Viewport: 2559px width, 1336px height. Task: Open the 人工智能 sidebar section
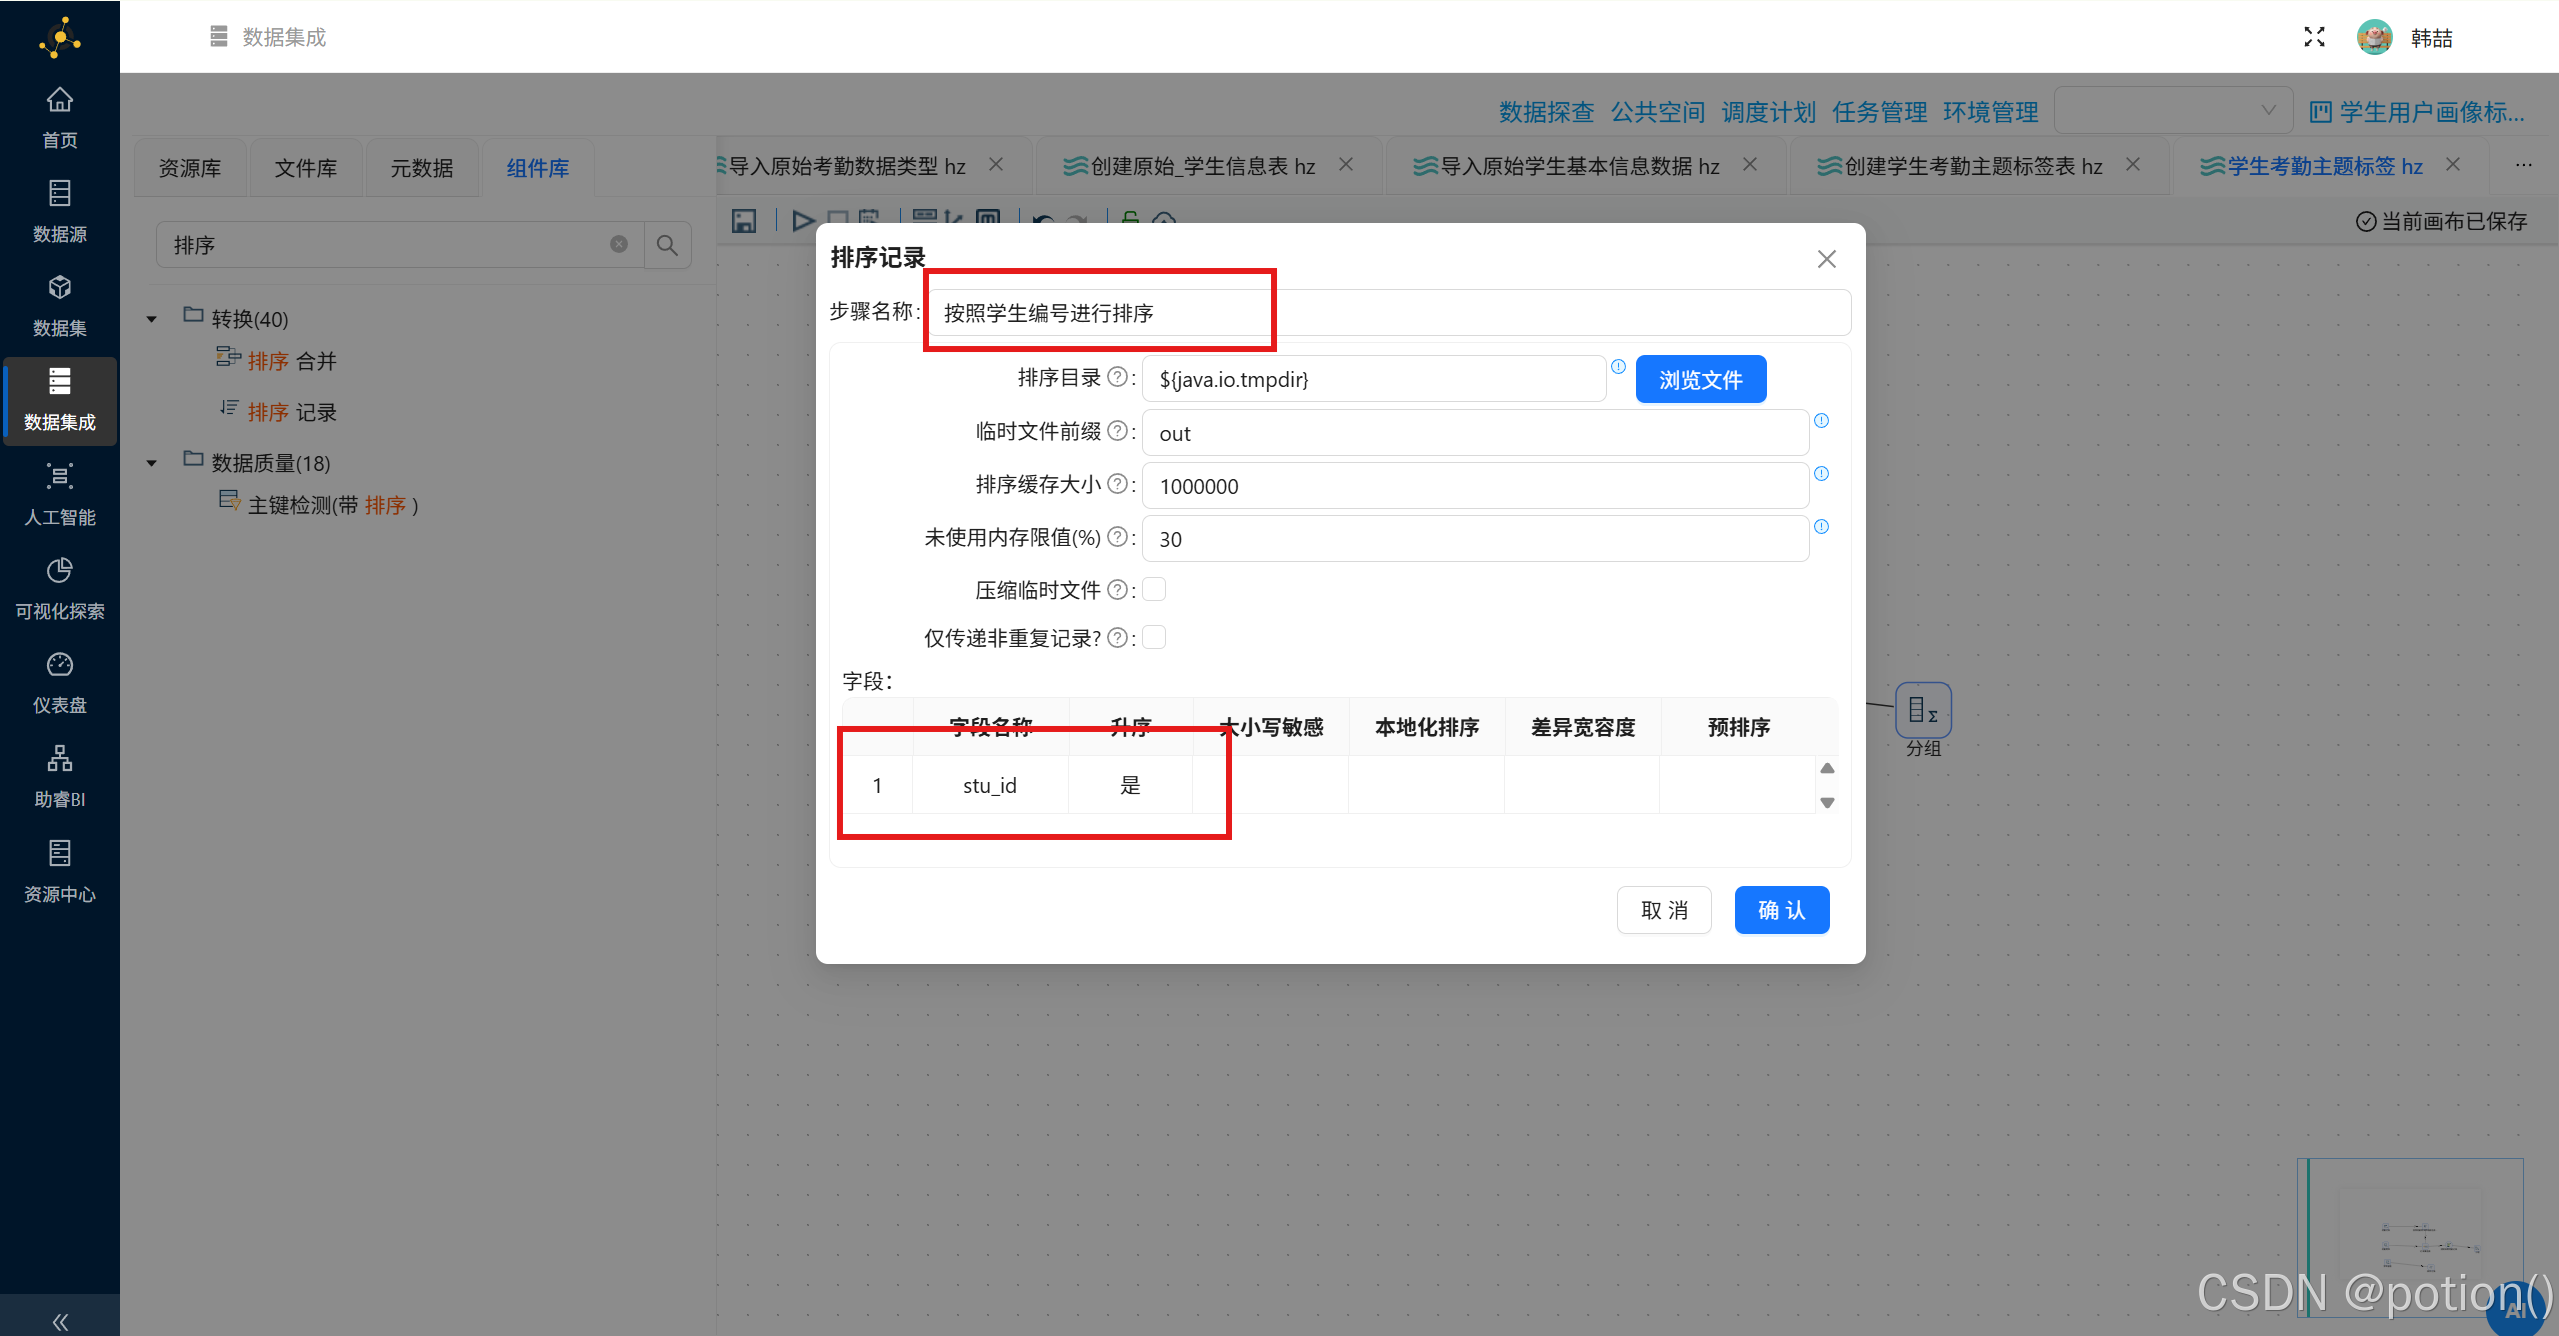(x=60, y=494)
